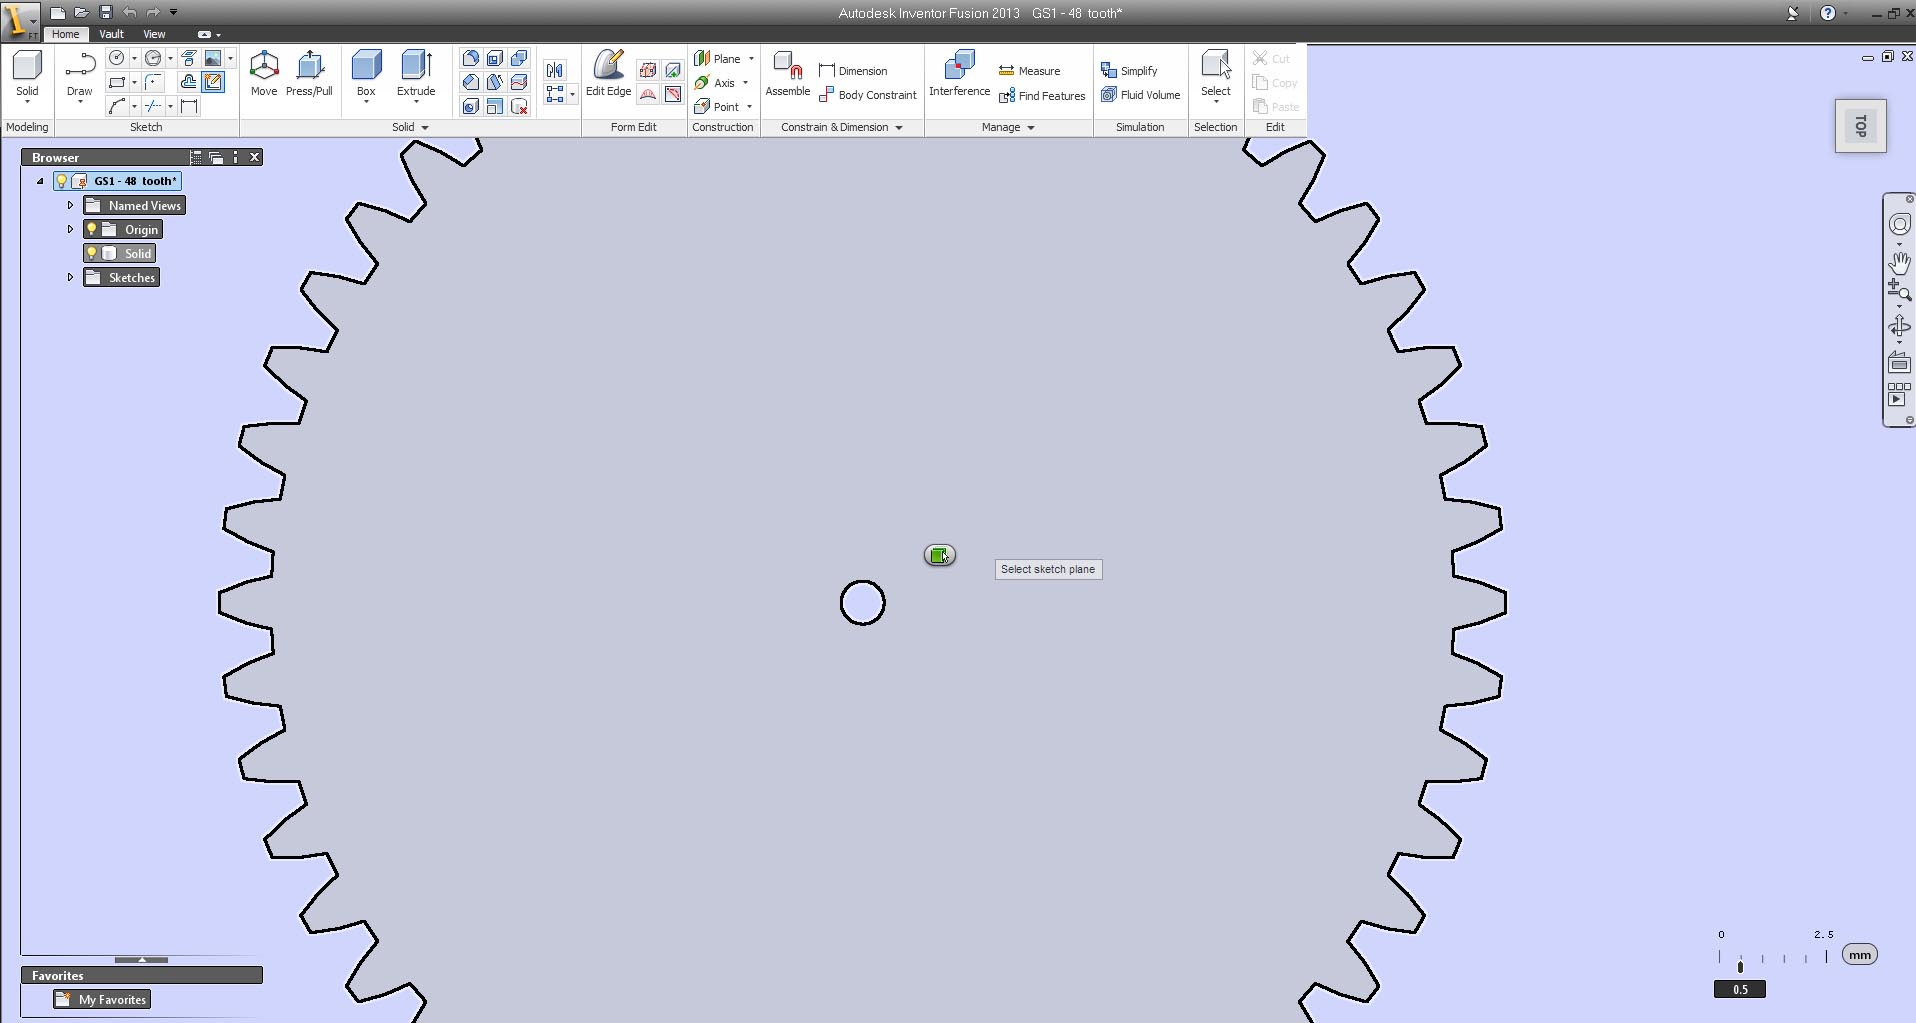Click the Look At view tool
This screenshot has height=1023, width=1916.
click(x=1899, y=363)
